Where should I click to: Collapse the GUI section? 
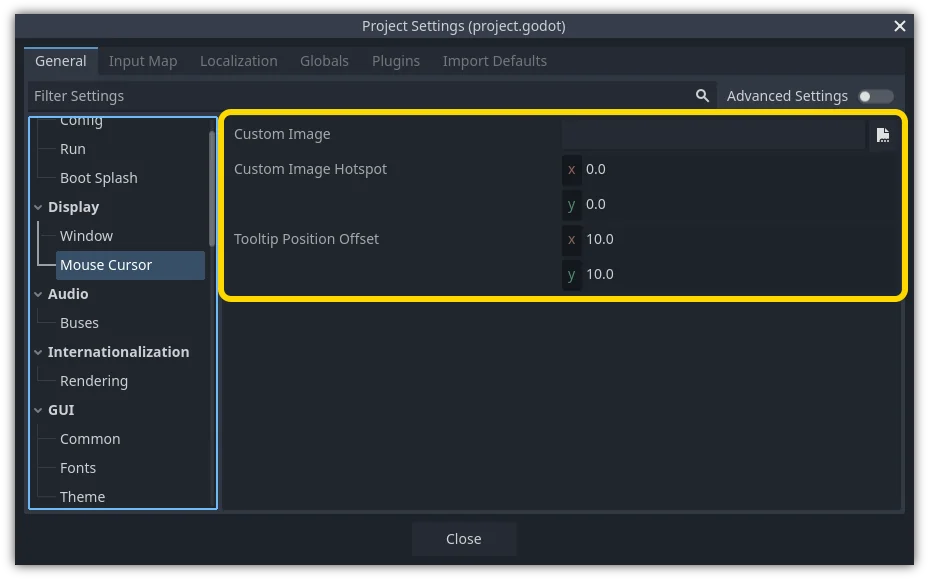click(x=38, y=410)
